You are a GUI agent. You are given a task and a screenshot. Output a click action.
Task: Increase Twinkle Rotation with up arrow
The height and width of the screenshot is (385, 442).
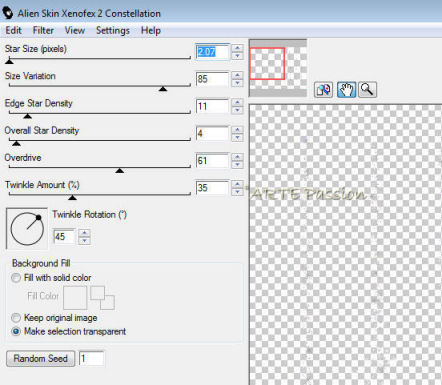(x=85, y=233)
